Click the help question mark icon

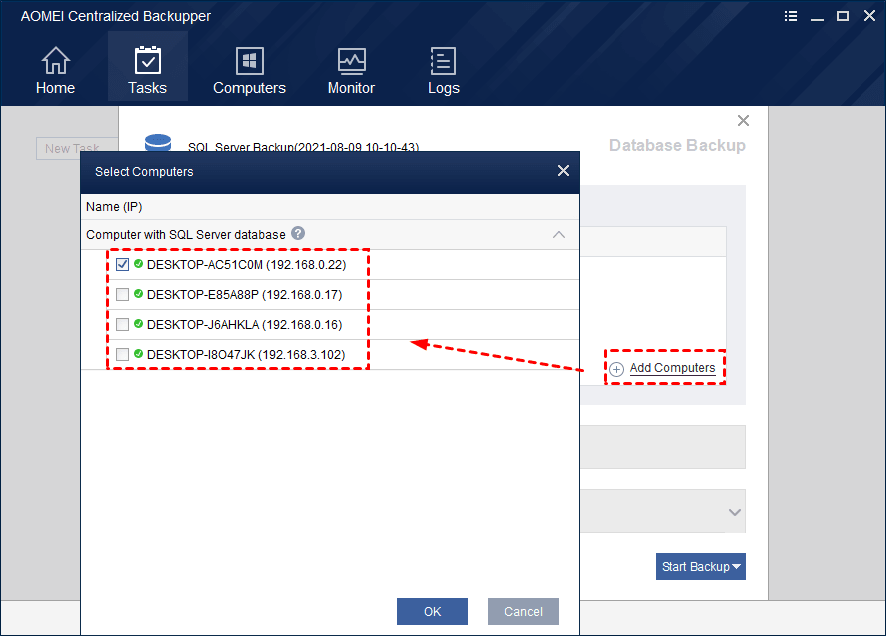click(298, 233)
